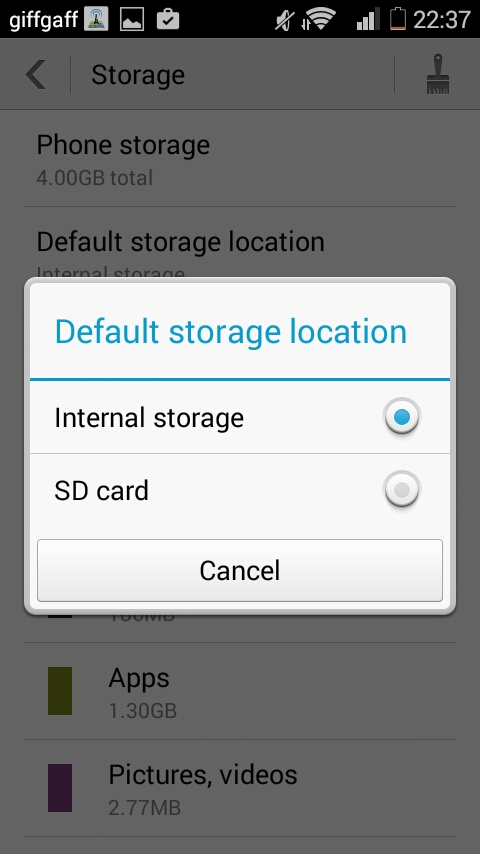The width and height of the screenshot is (480, 854).
Task: Open the briefcase checkmark notification icon
Action: (168, 20)
